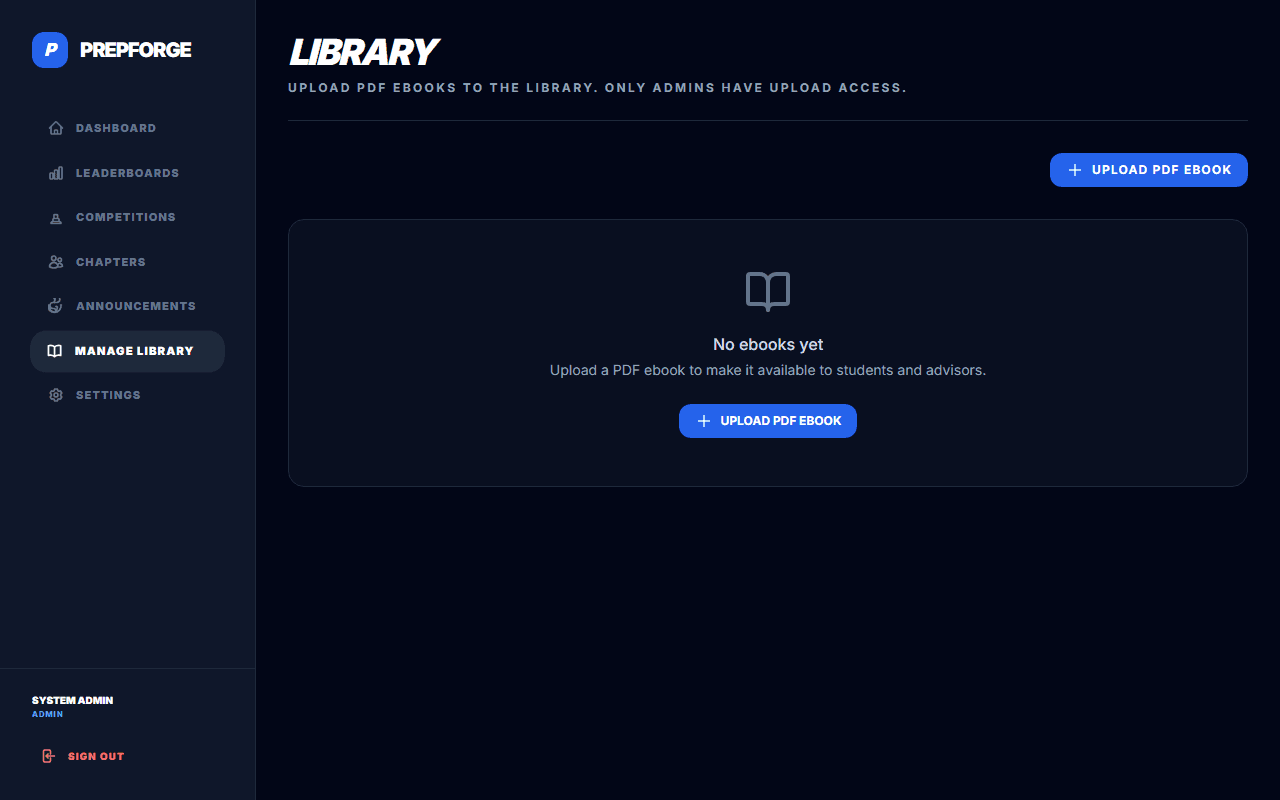The width and height of the screenshot is (1280, 800).
Task: Click the book icon above No ebooks yet
Action: pyautogui.click(x=767, y=292)
